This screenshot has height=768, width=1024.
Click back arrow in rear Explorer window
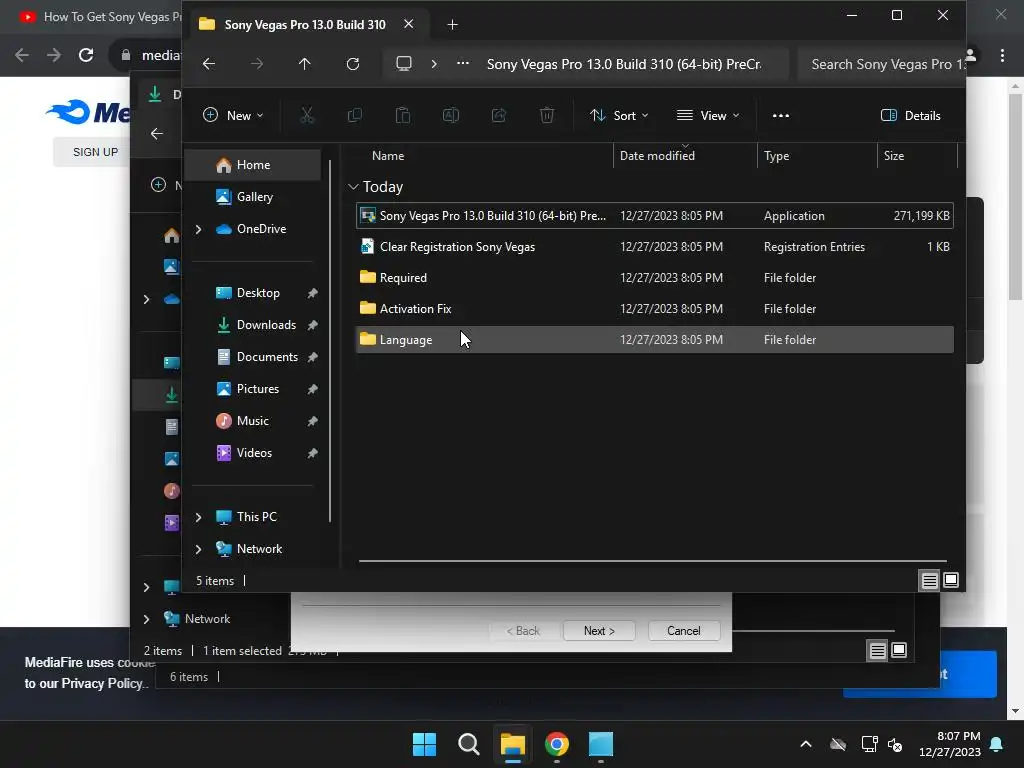pos(157,133)
